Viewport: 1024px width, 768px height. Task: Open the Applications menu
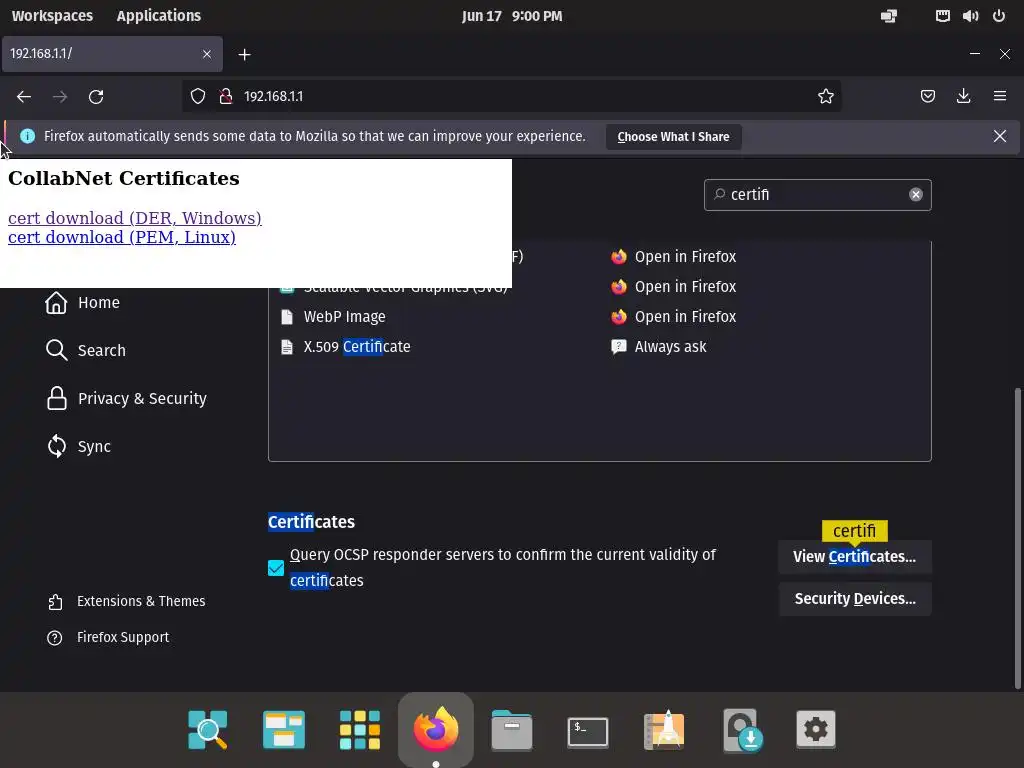click(x=159, y=16)
